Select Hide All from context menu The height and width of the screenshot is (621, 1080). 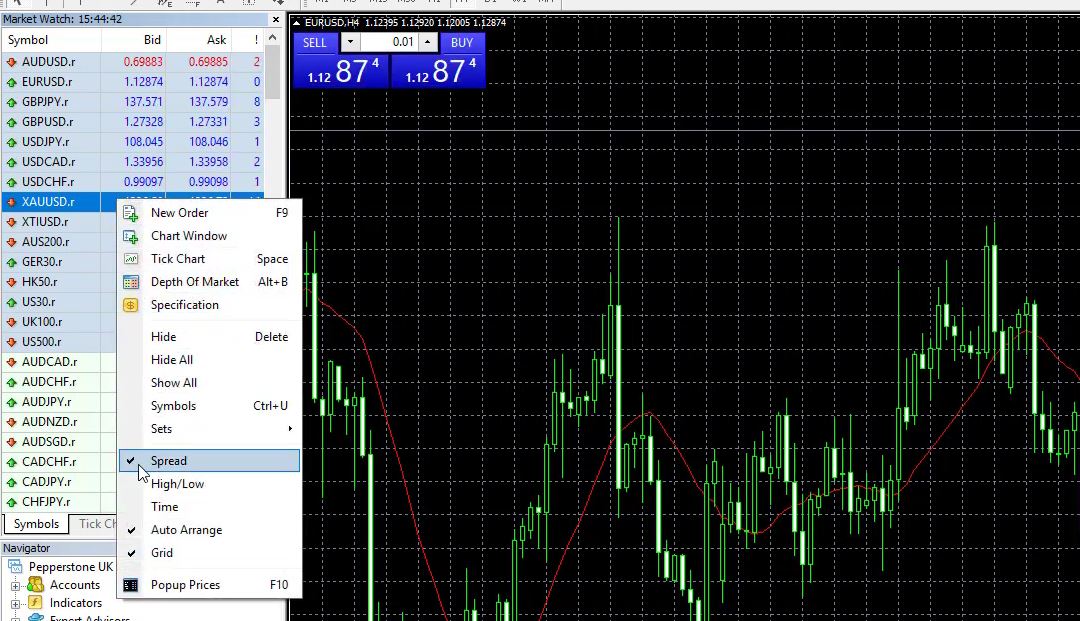pos(172,360)
